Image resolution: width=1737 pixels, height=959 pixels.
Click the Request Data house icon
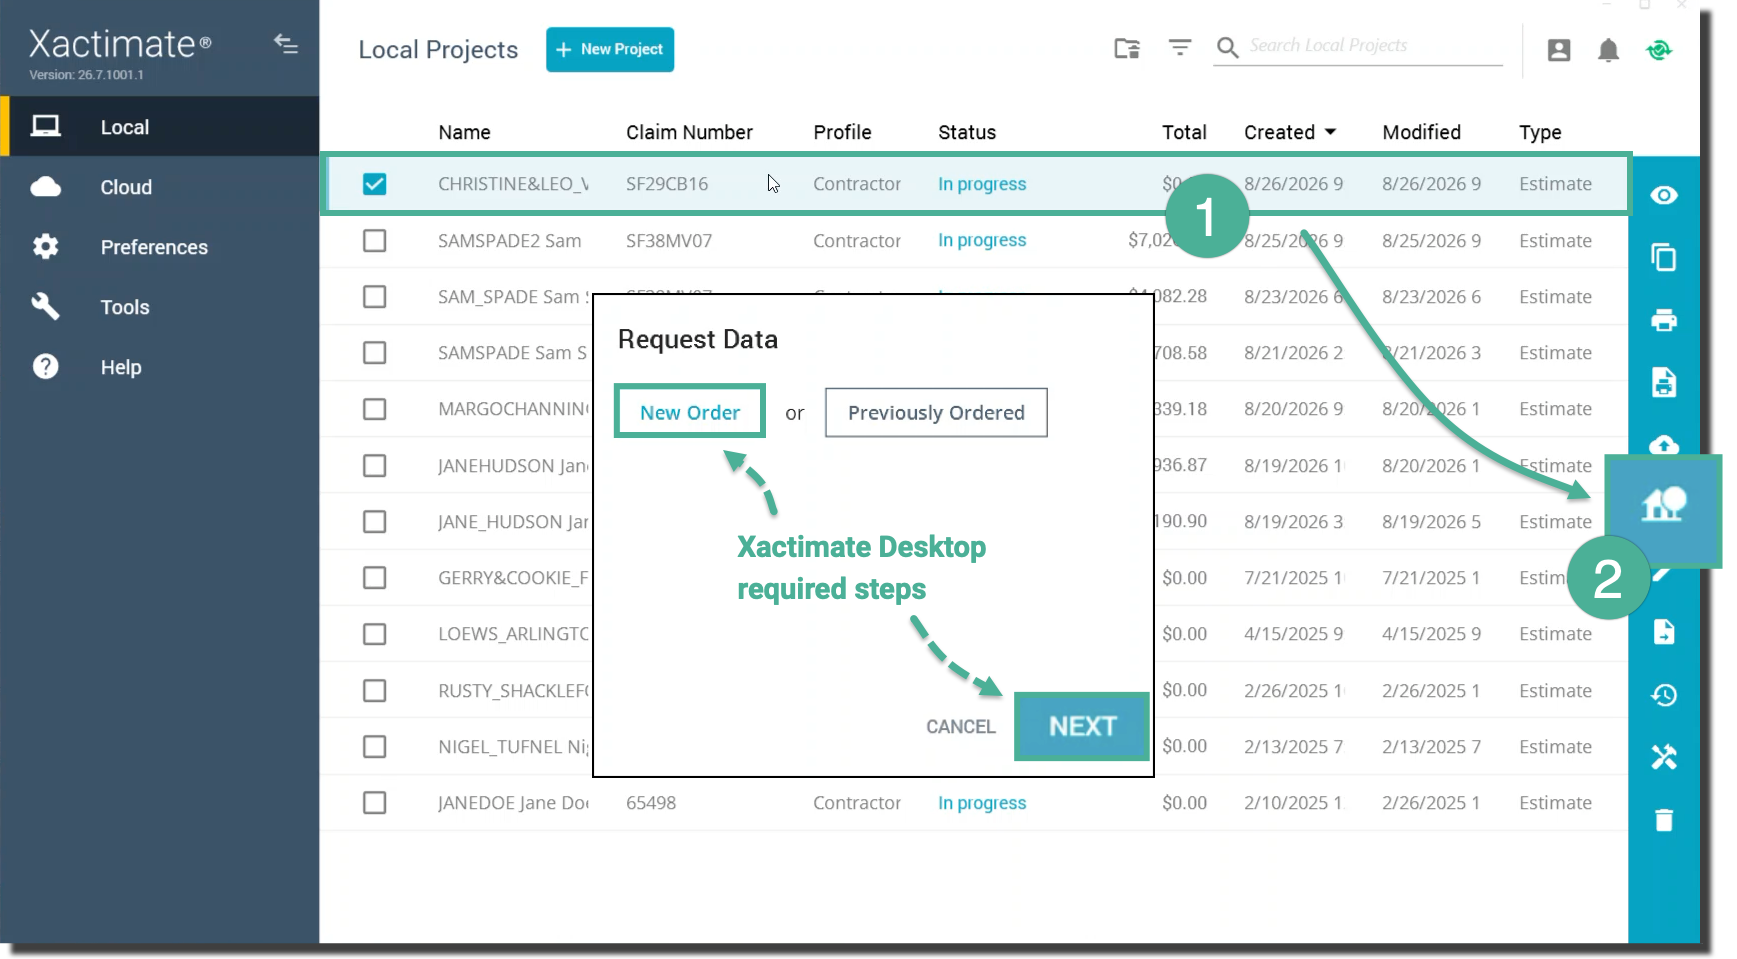(x=1663, y=505)
